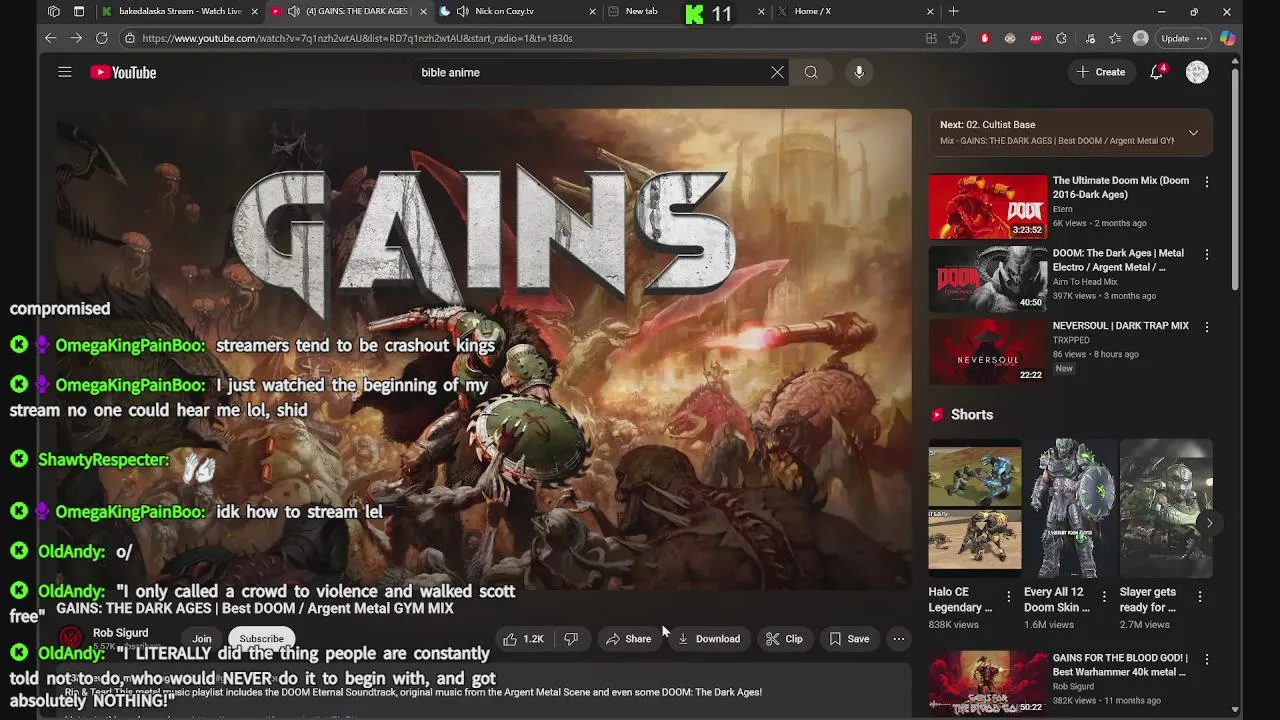Open Halo CE Legendary short

coord(975,508)
